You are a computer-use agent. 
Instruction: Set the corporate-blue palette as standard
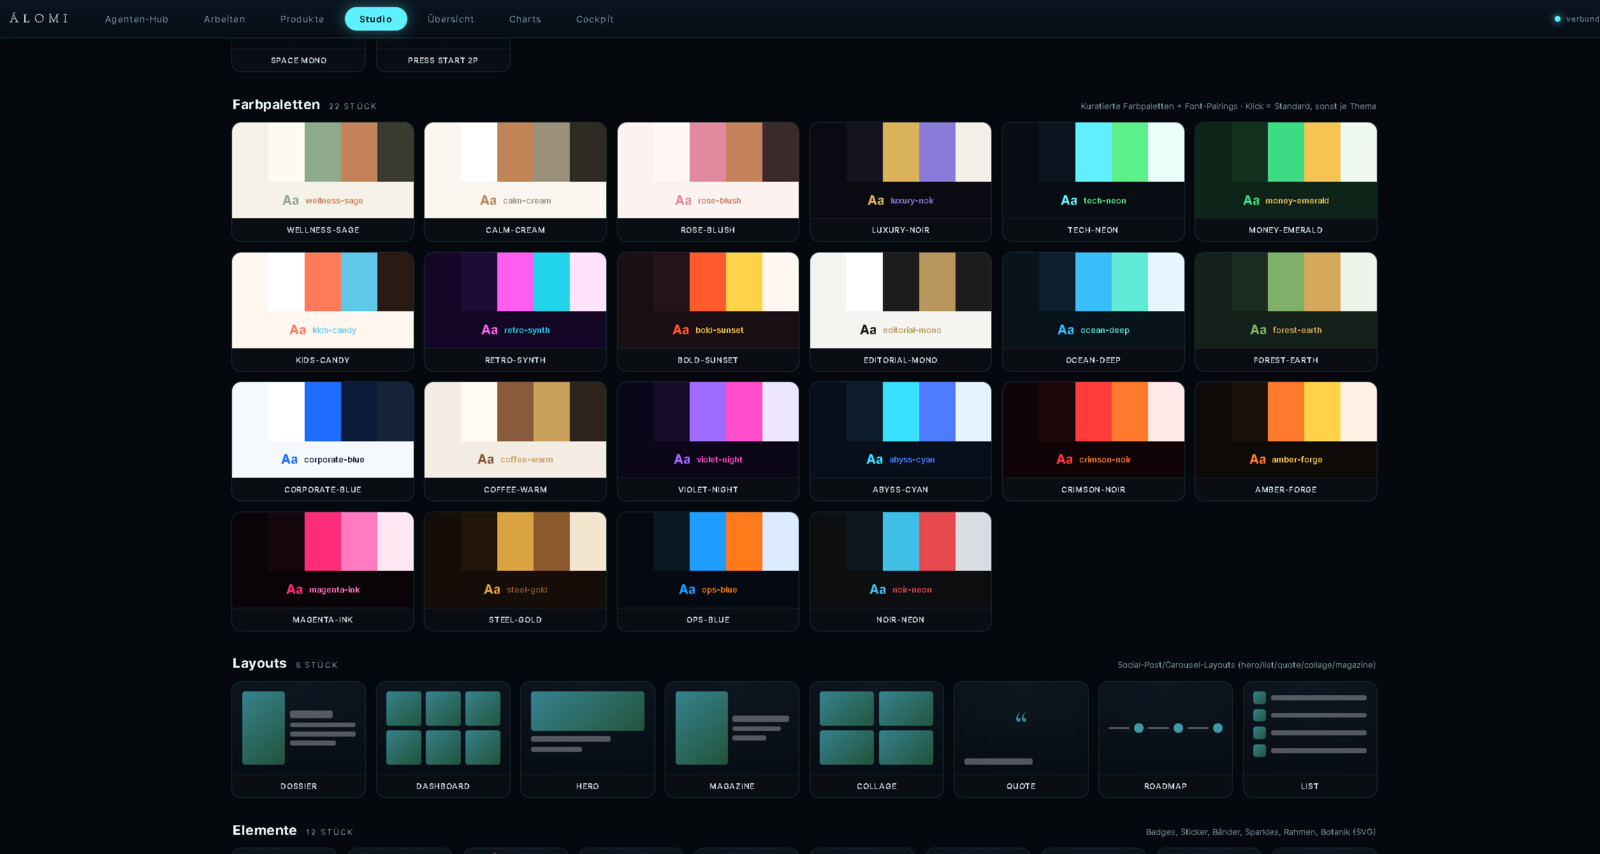pyautogui.click(x=323, y=441)
